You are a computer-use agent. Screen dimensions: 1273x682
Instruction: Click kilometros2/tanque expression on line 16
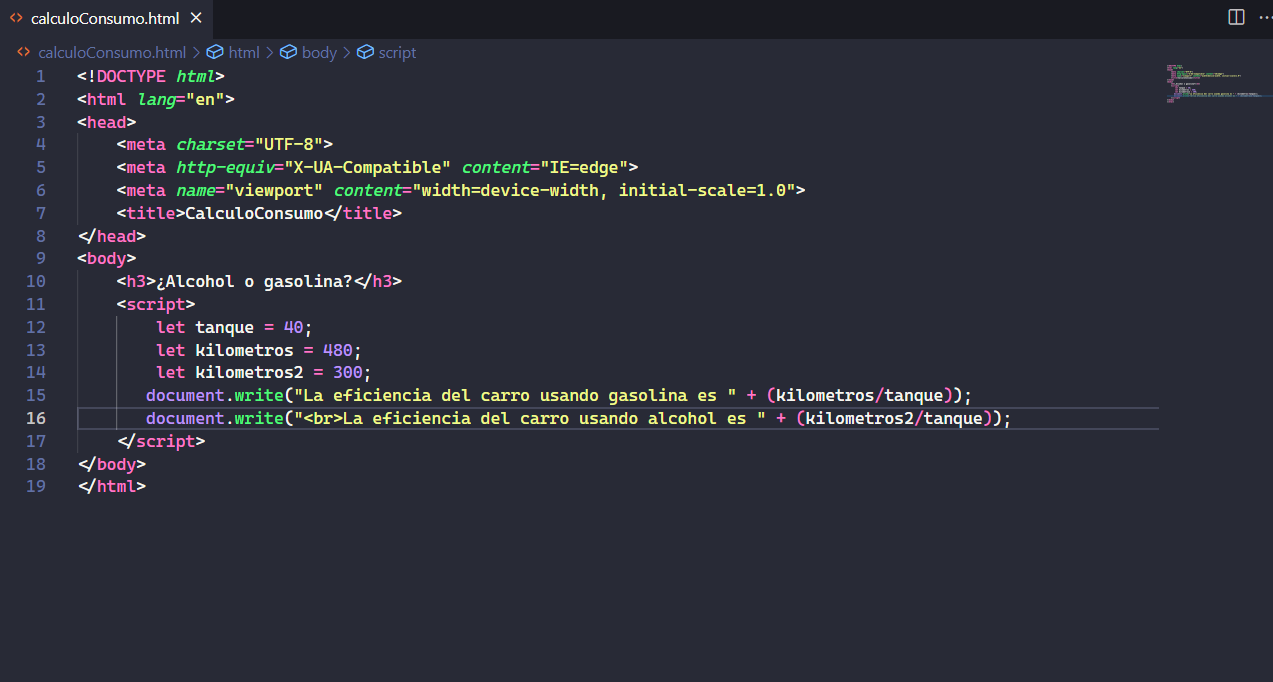point(894,418)
